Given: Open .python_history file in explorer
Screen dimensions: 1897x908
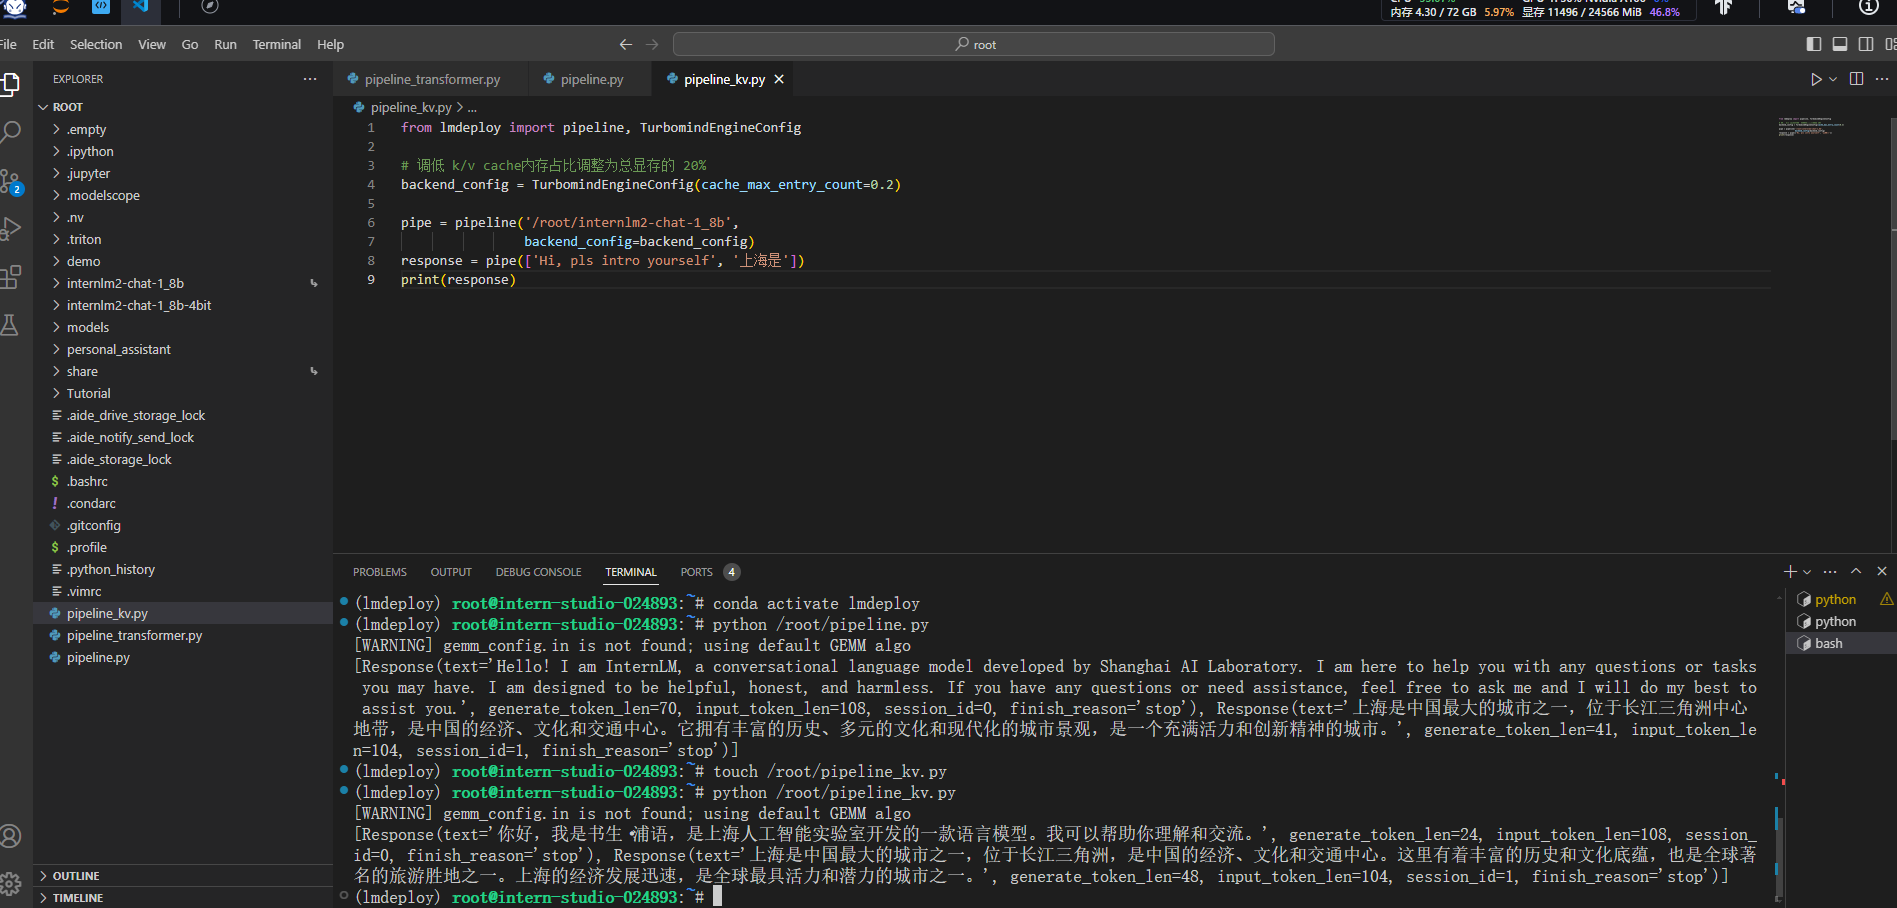Looking at the screenshot, I should coord(183,569).
